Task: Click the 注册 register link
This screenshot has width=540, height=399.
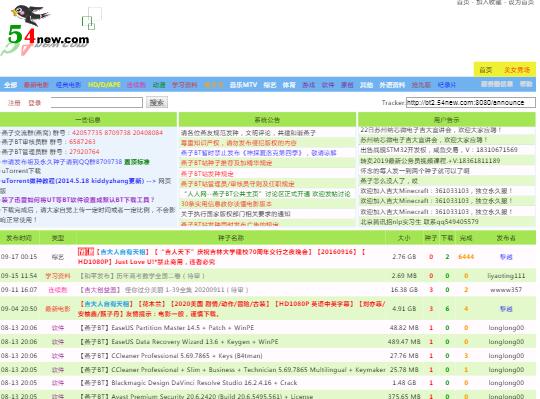Action: point(14,103)
